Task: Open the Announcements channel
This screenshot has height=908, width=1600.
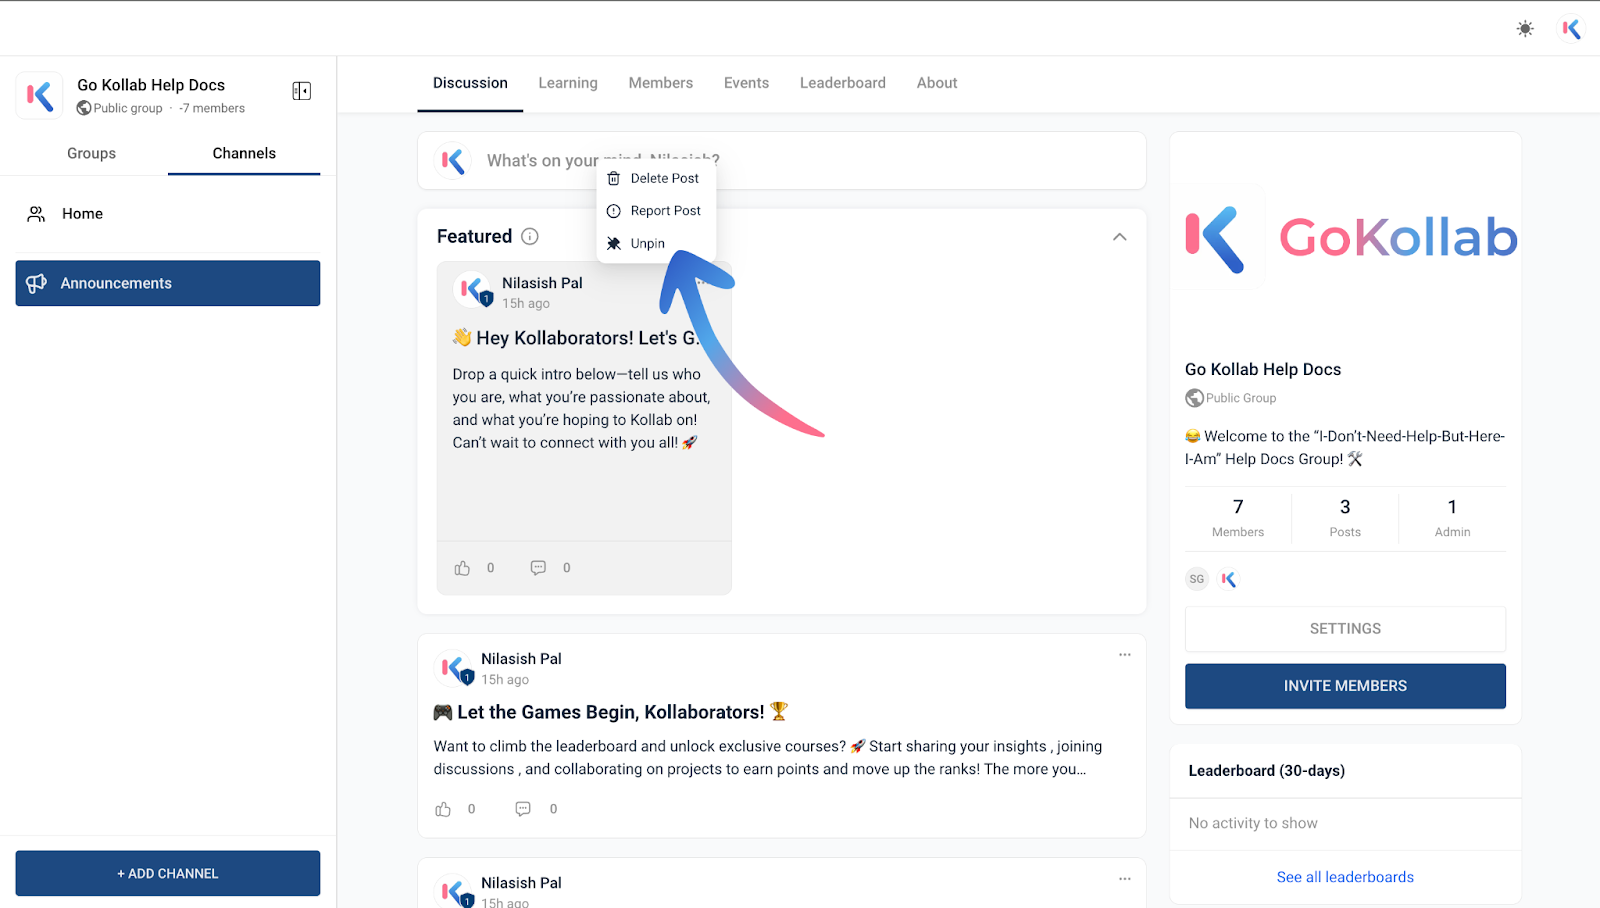Action: point(168,283)
